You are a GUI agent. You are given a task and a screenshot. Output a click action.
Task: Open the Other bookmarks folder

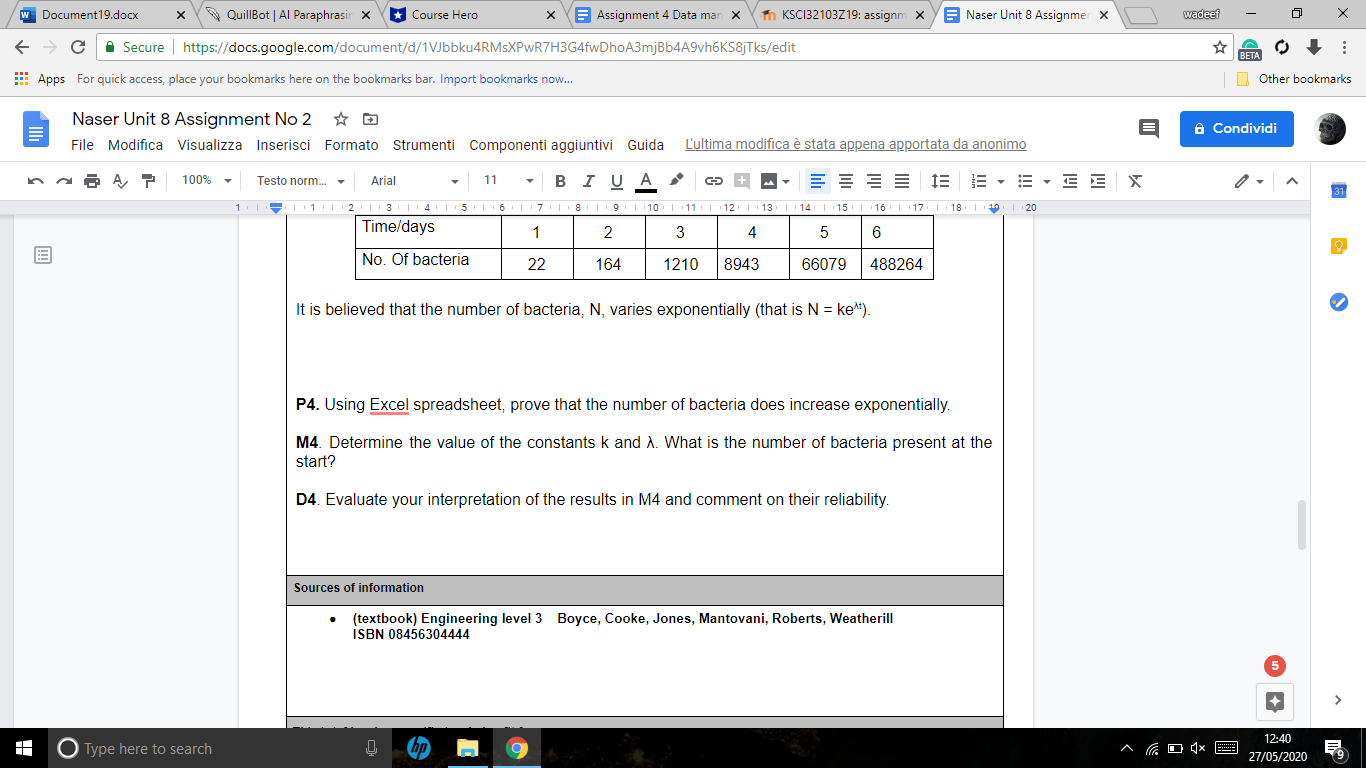1294,79
